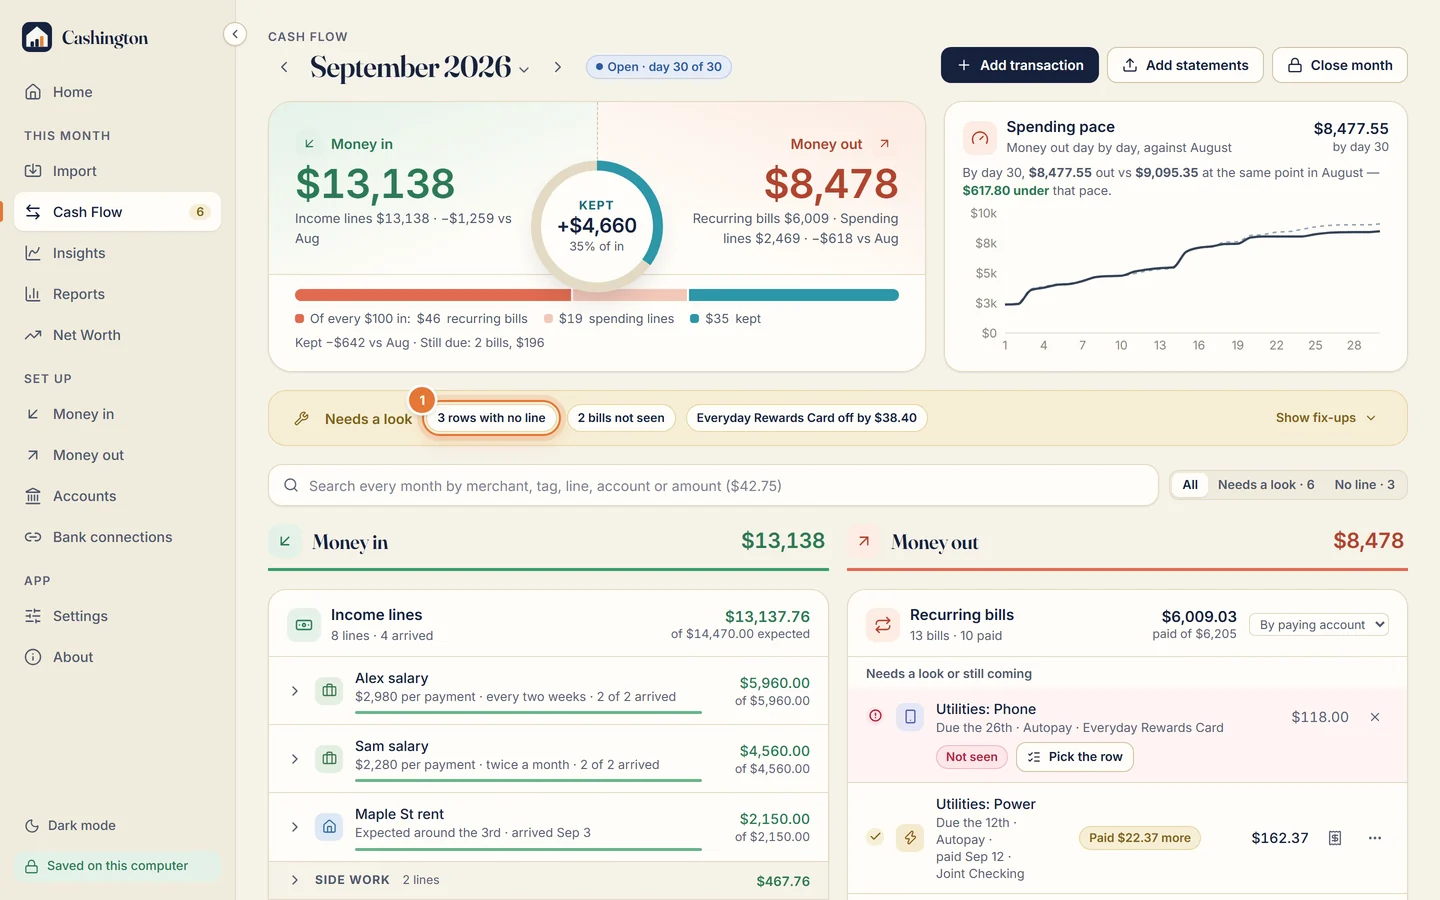Screen dimensions: 1440x900
Task: Open Bank connections in the sidebar
Action: point(118,537)
